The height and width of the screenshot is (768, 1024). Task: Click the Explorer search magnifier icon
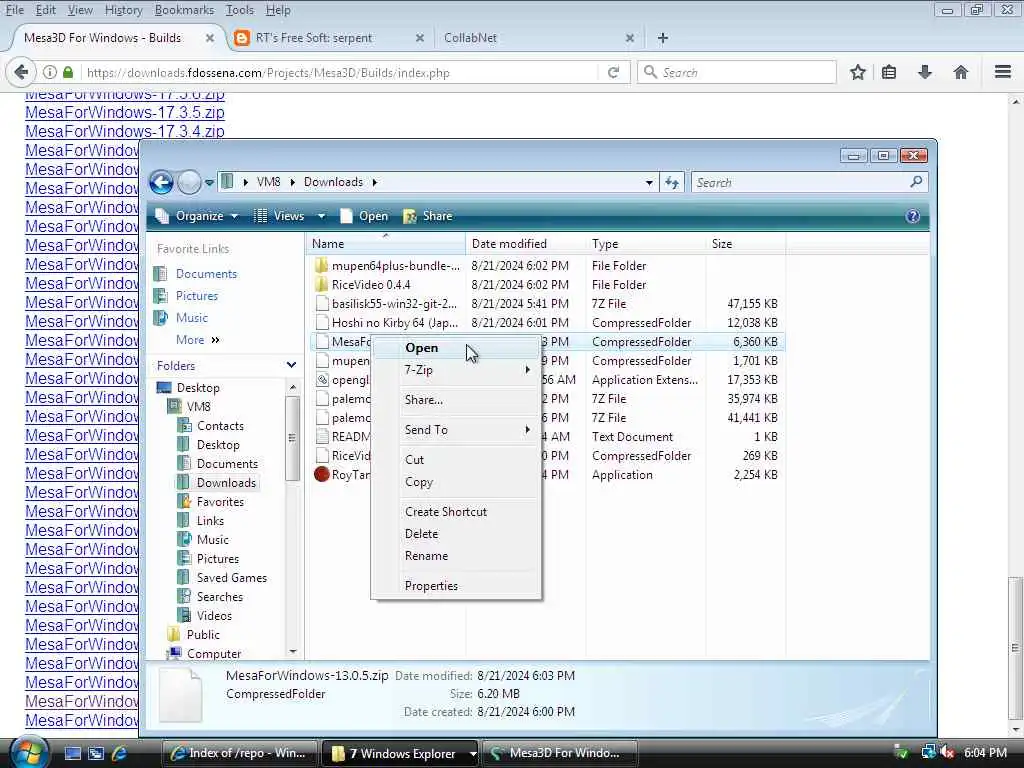click(x=916, y=182)
